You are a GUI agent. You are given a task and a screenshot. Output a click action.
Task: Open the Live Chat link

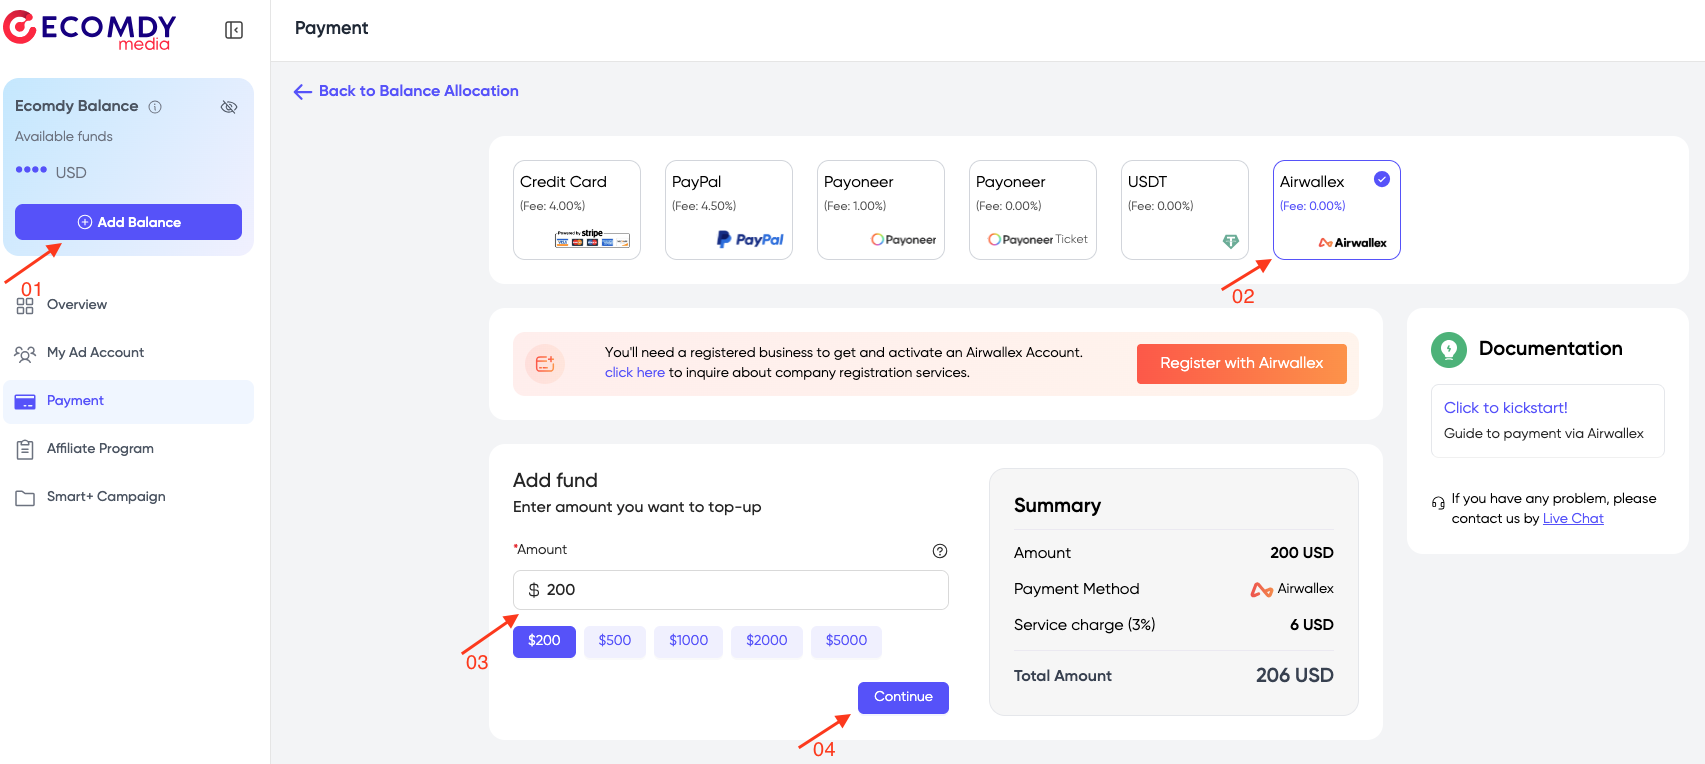pyautogui.click(x=1573, y=518)
